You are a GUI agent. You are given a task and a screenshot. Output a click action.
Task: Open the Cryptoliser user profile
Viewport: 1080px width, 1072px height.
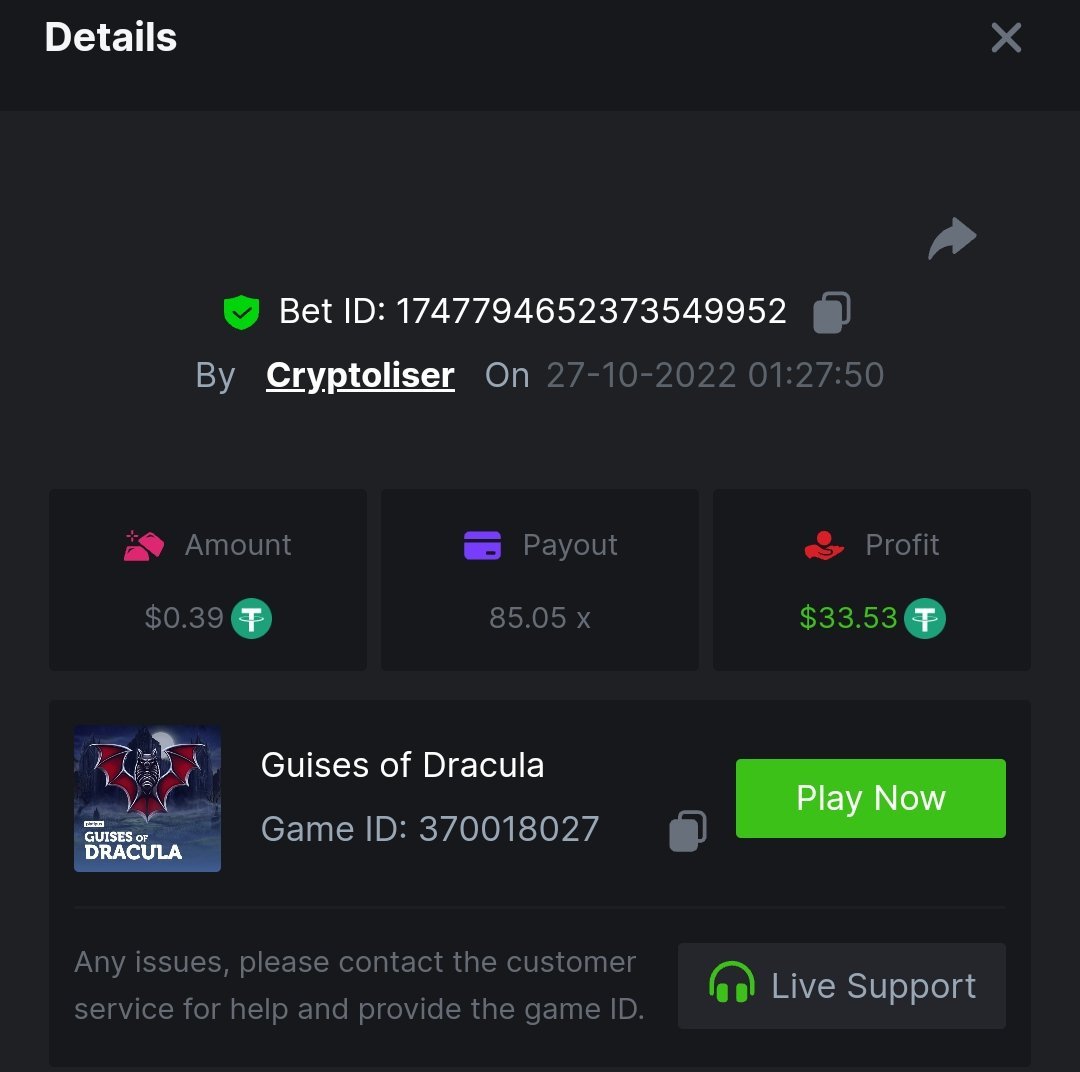tap(360, 375)
